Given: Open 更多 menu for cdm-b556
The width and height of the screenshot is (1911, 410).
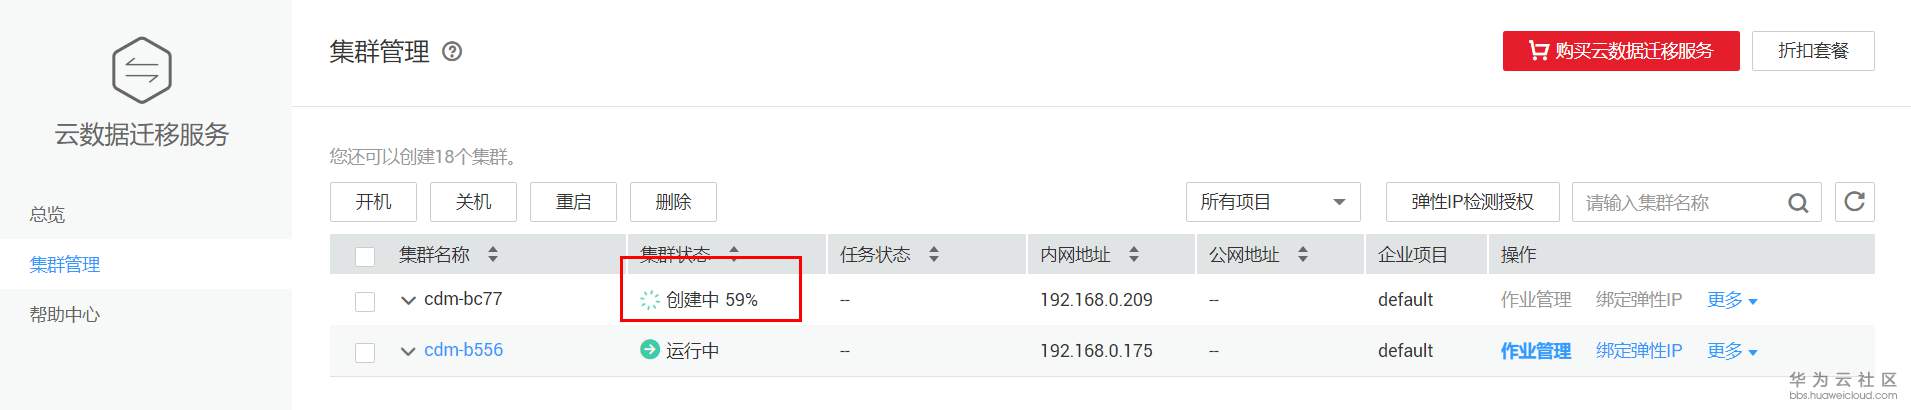Looking at the screenshot, I should point(1732,351).
